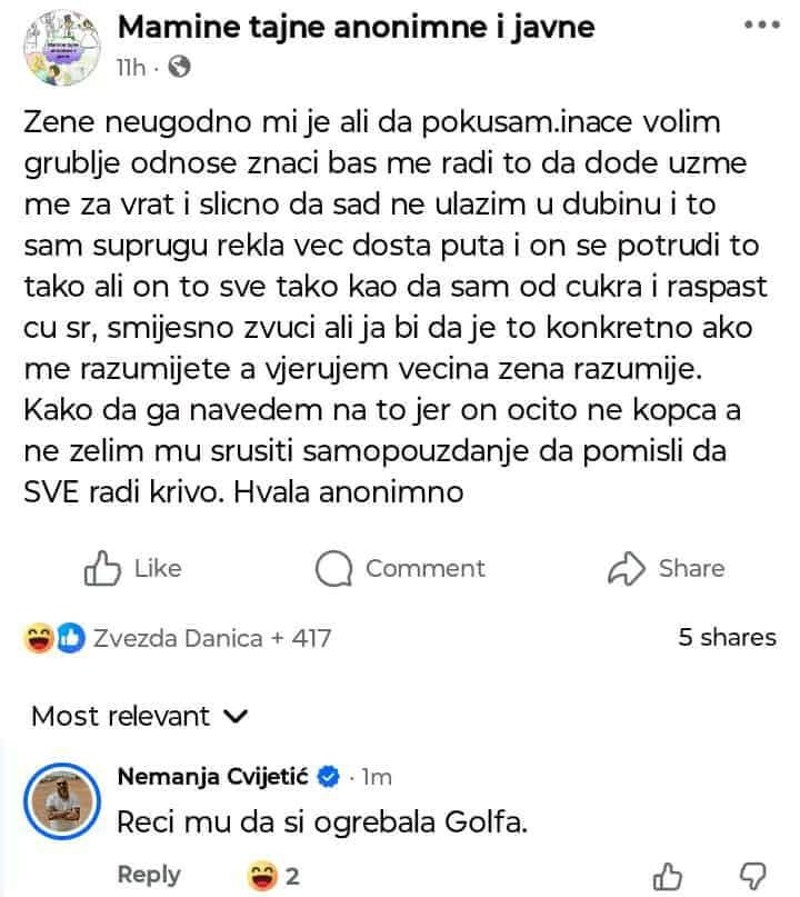View reactions by Zvezda Danica + 417

coord(210,637)
